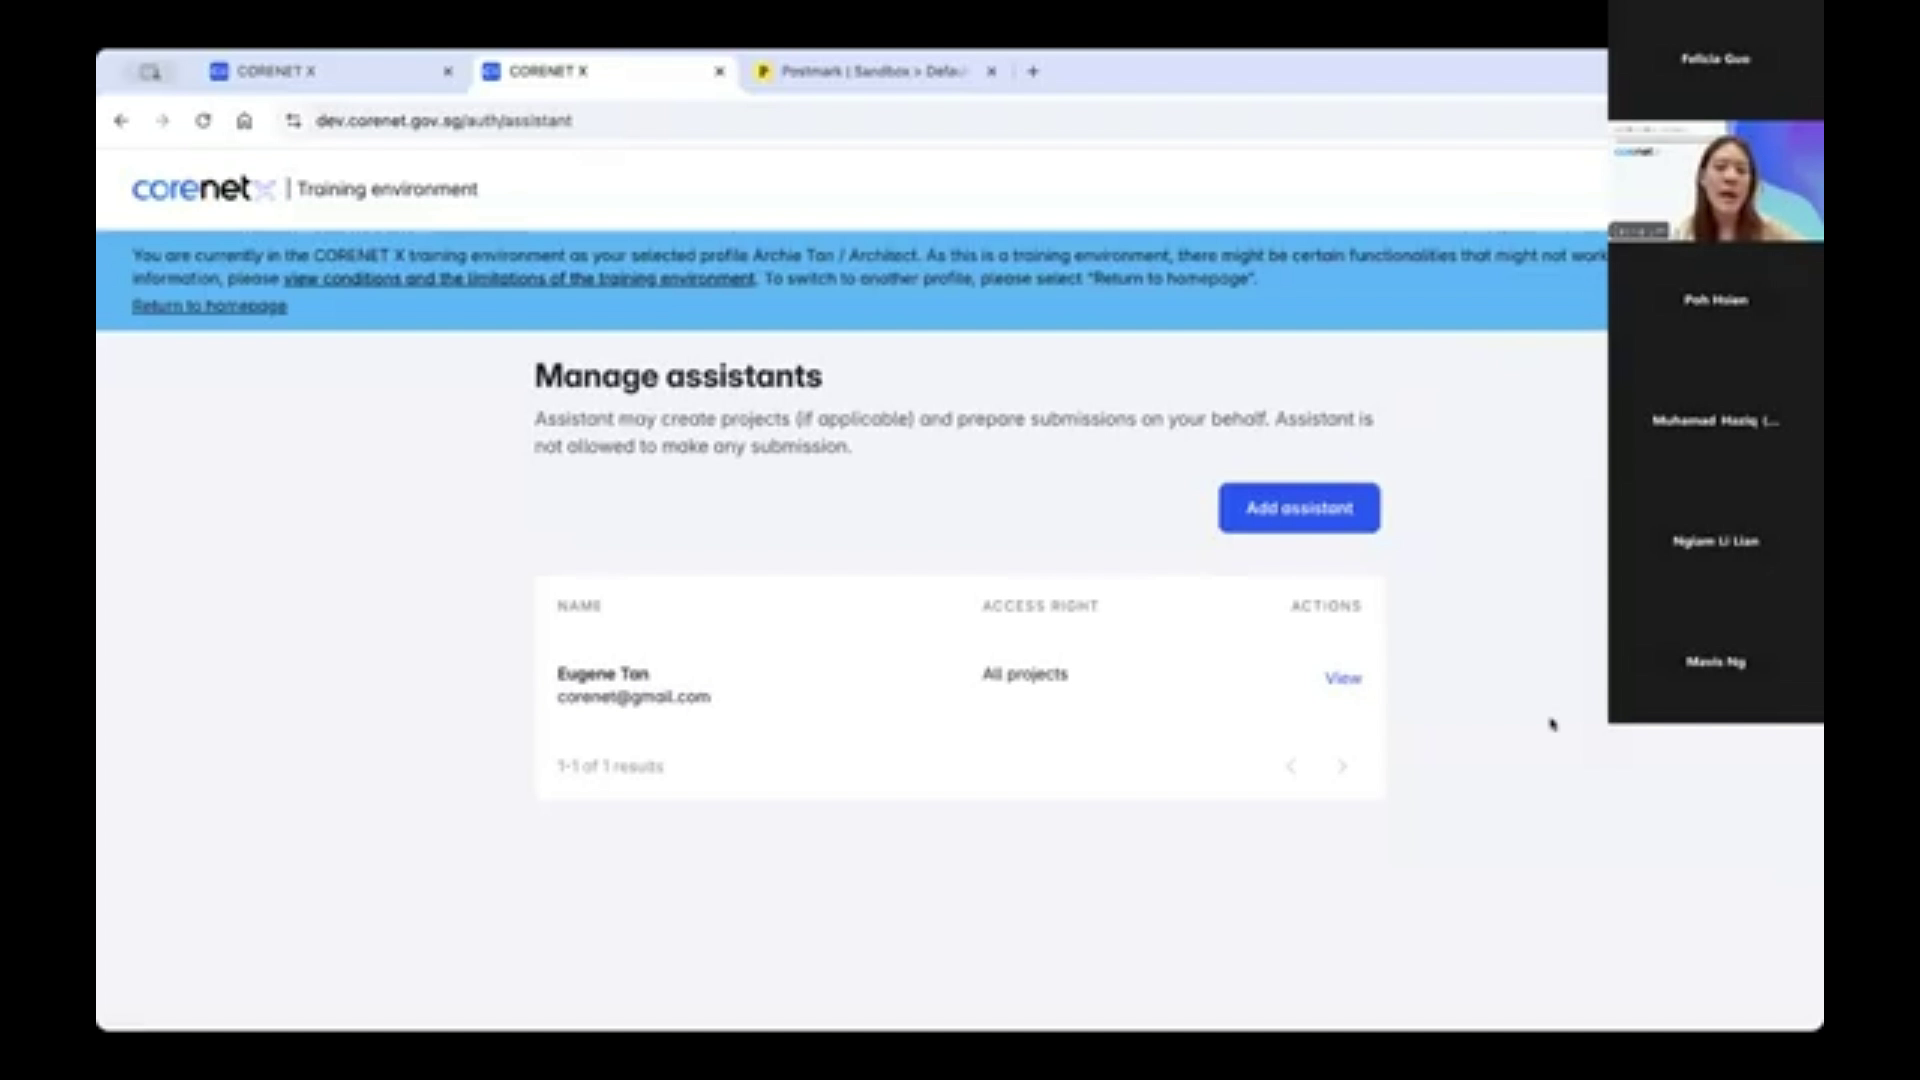Close the active CORENET X tab
The image size is (1920, 1080).
point(719,71)
